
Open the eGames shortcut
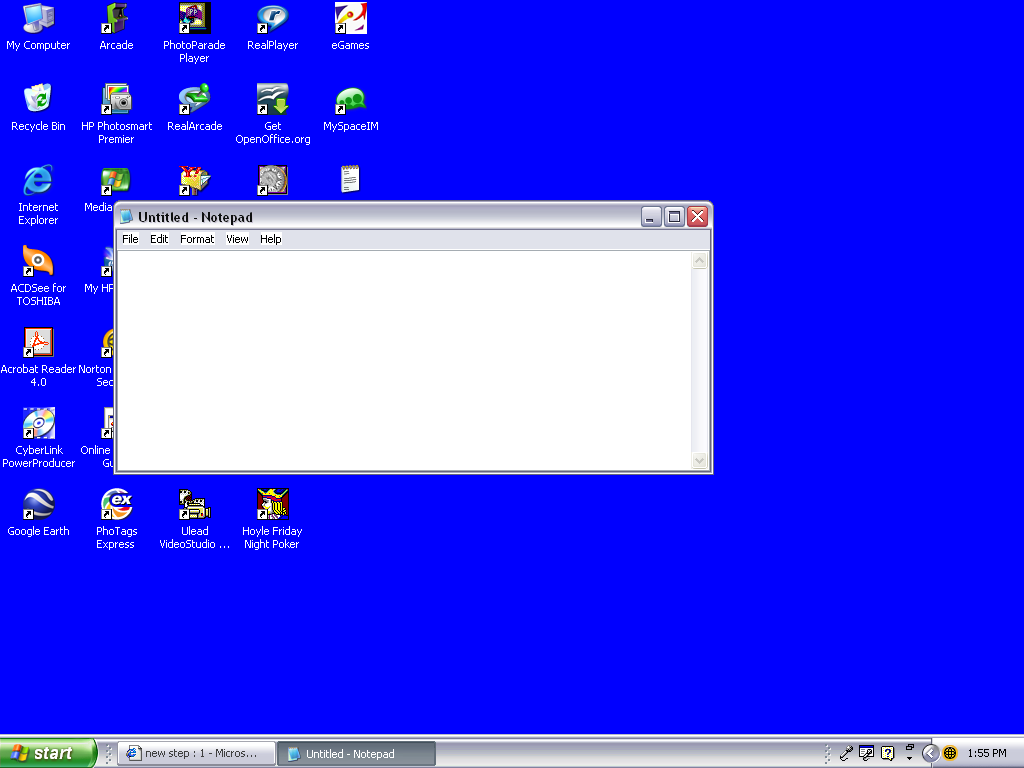coord(349,20)
